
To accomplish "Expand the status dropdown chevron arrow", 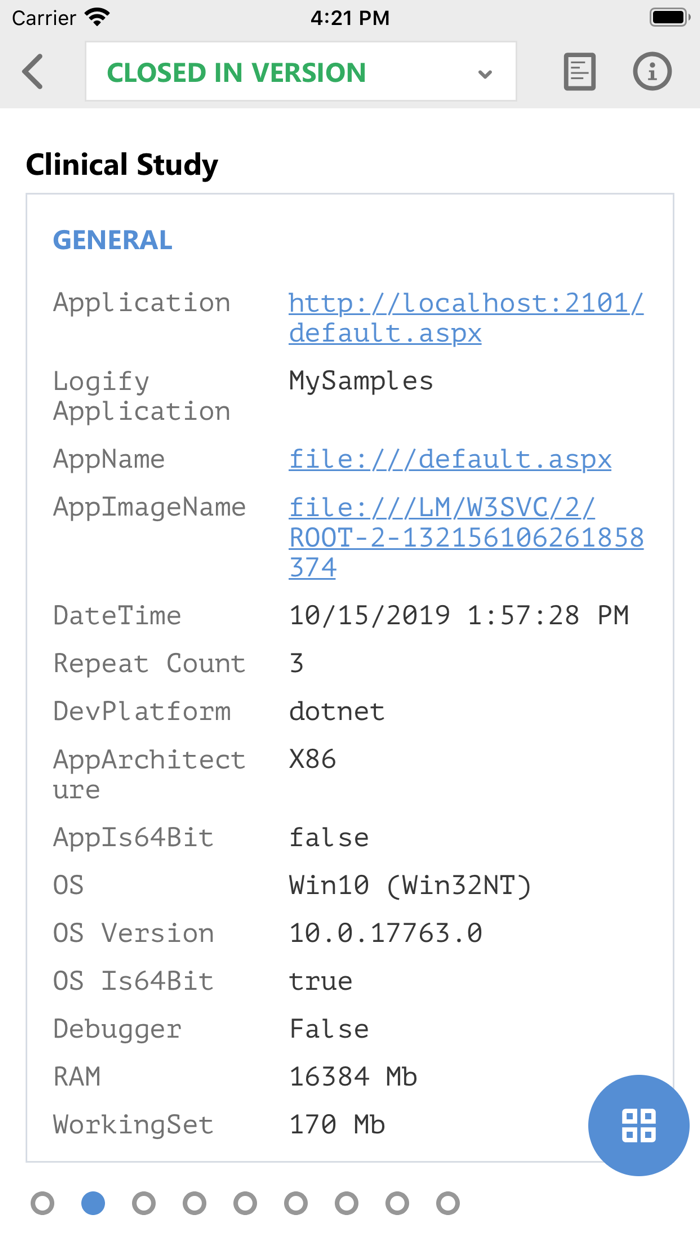I will pyautogui.click(x=485, y=74).
